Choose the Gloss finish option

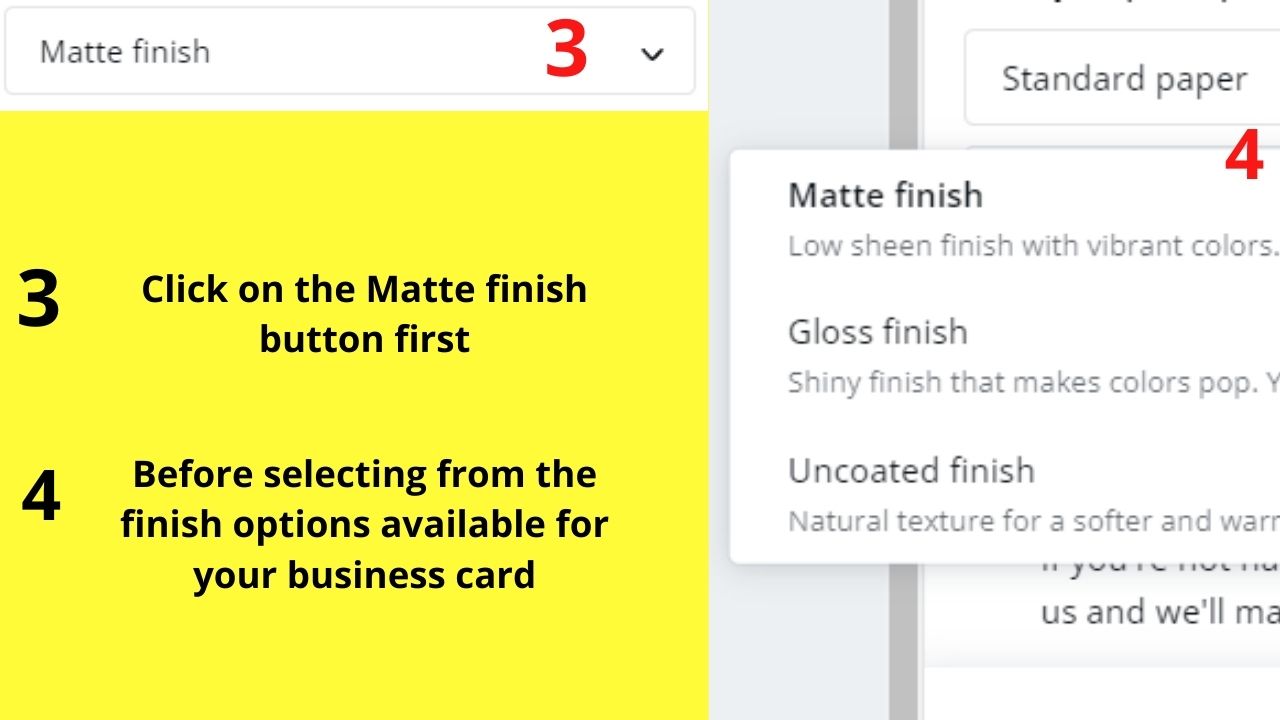[x=878, y=332]
